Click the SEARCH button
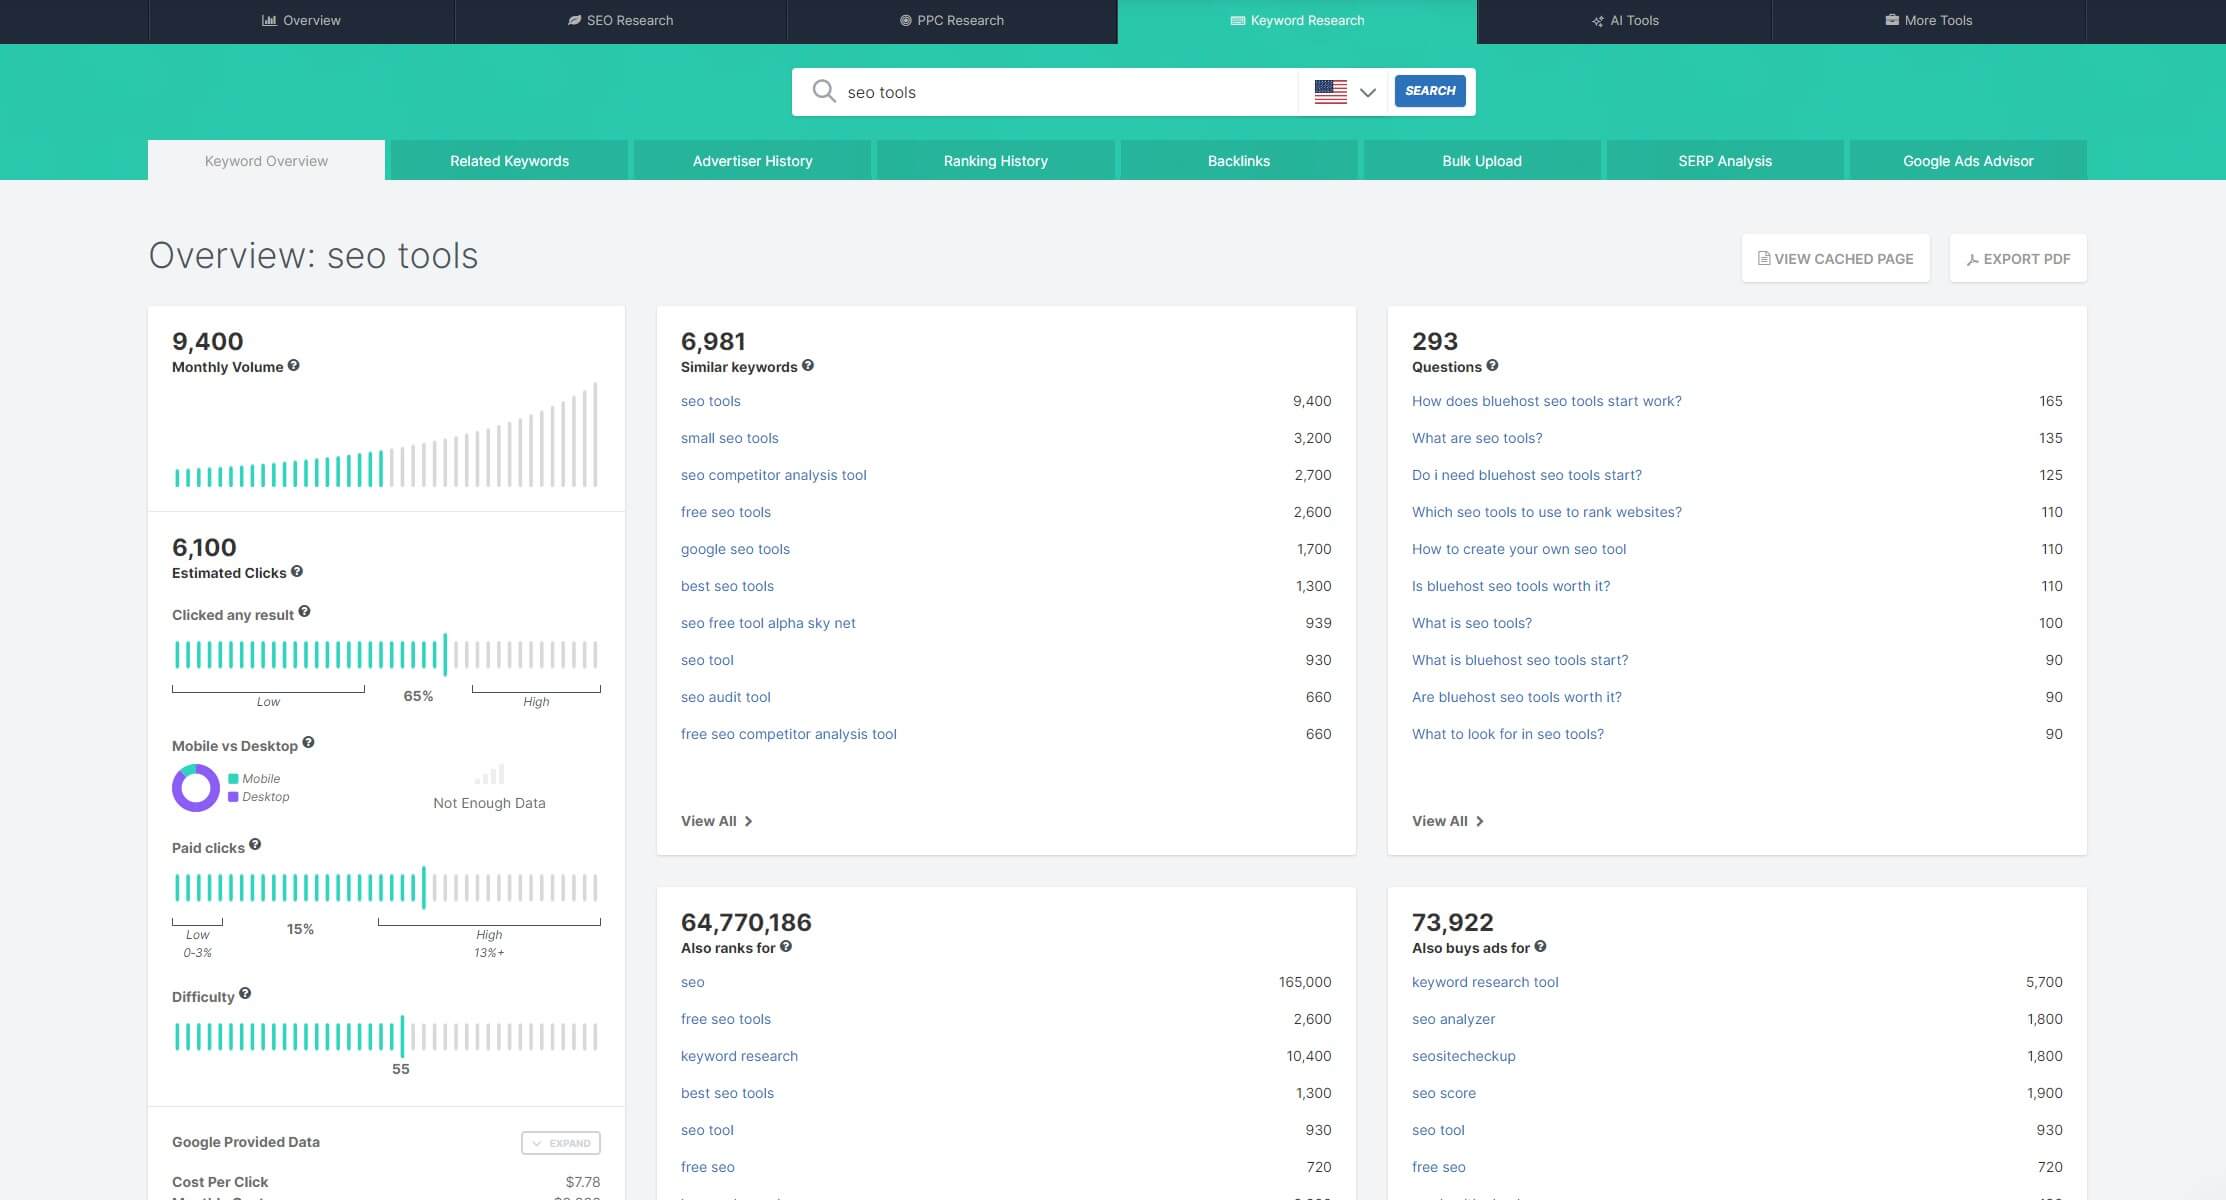The image size is (2226, 1200). click(x=1427, y=90)
